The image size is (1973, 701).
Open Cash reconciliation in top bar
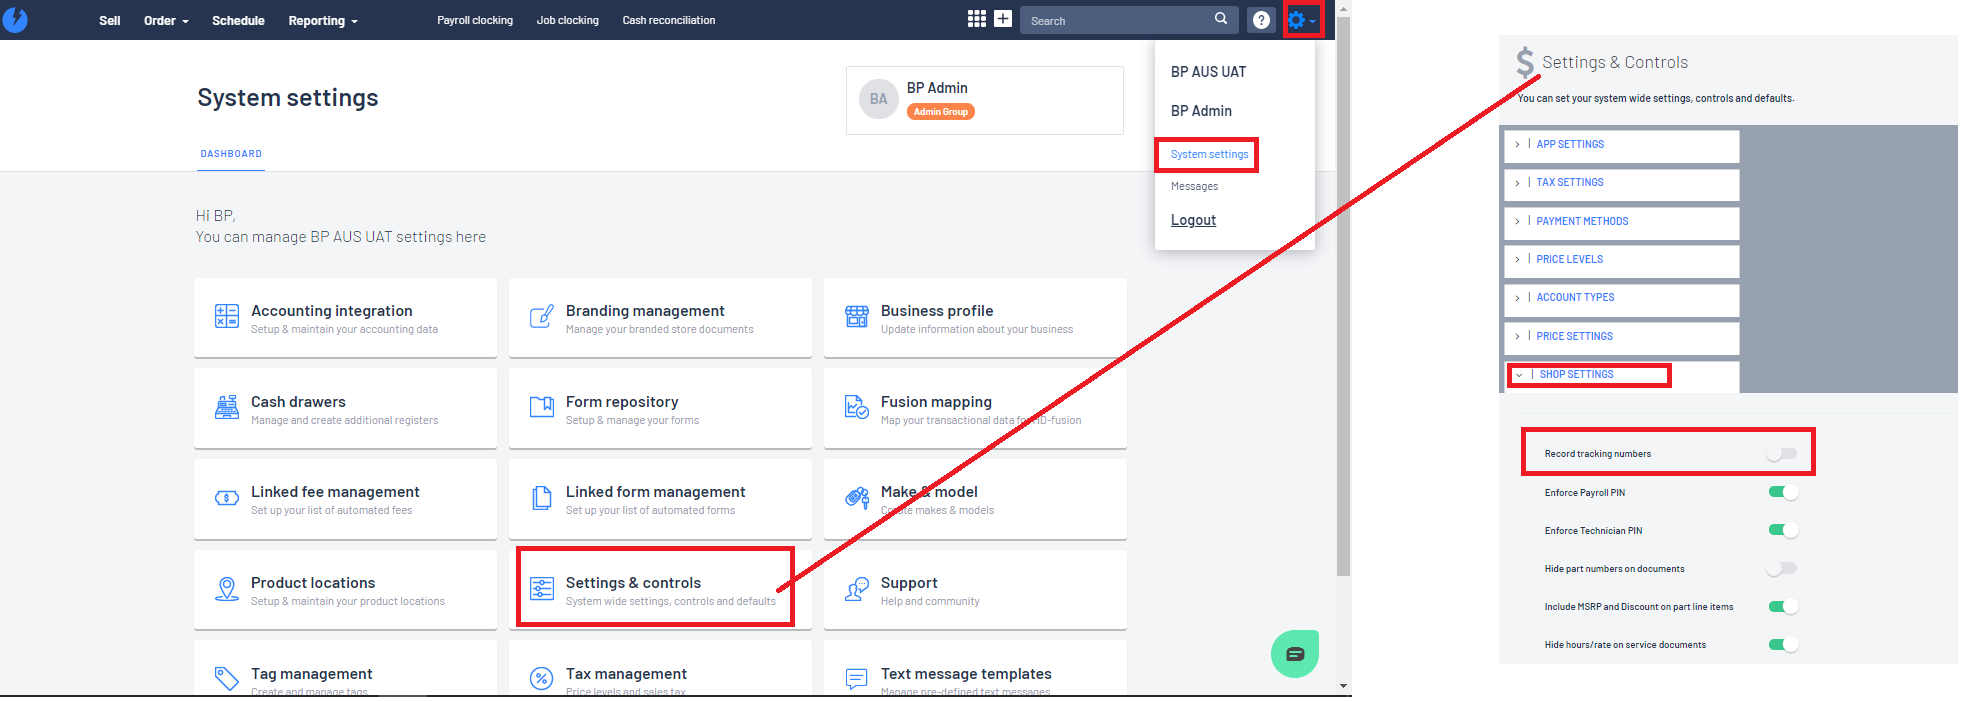pyautogui.click(x=669, y=20)
